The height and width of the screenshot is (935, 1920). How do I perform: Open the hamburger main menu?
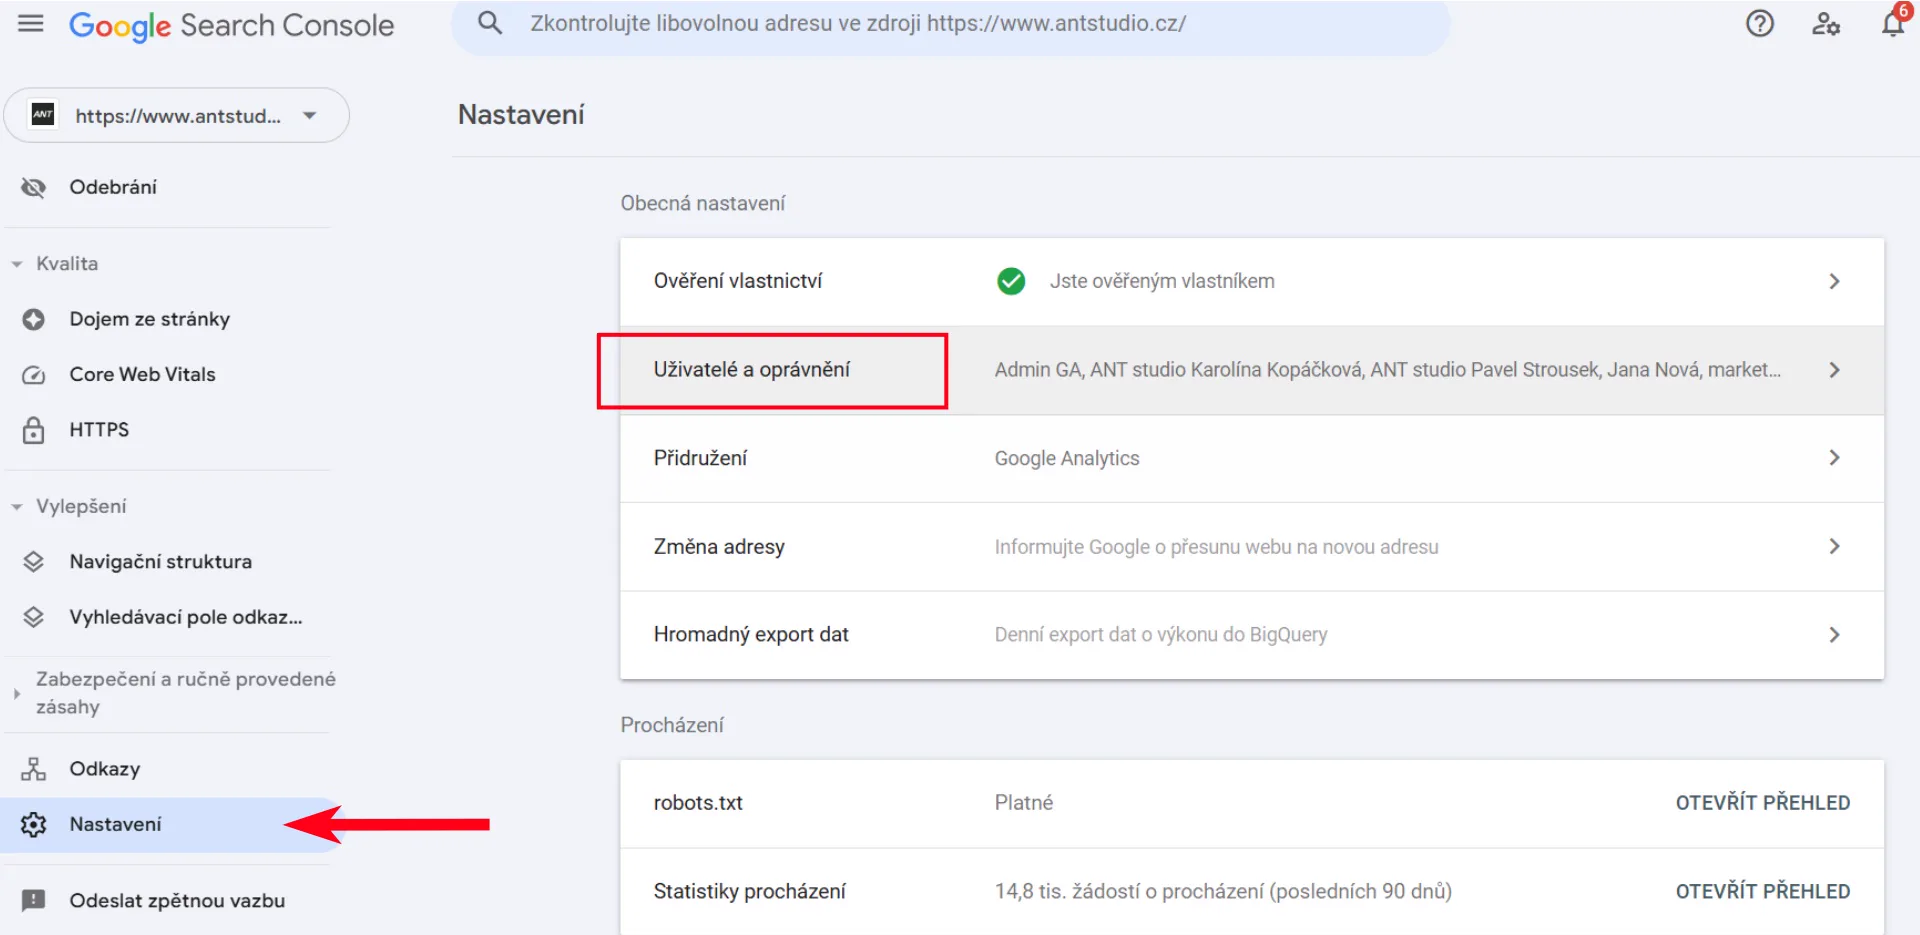tap(31, 23)
